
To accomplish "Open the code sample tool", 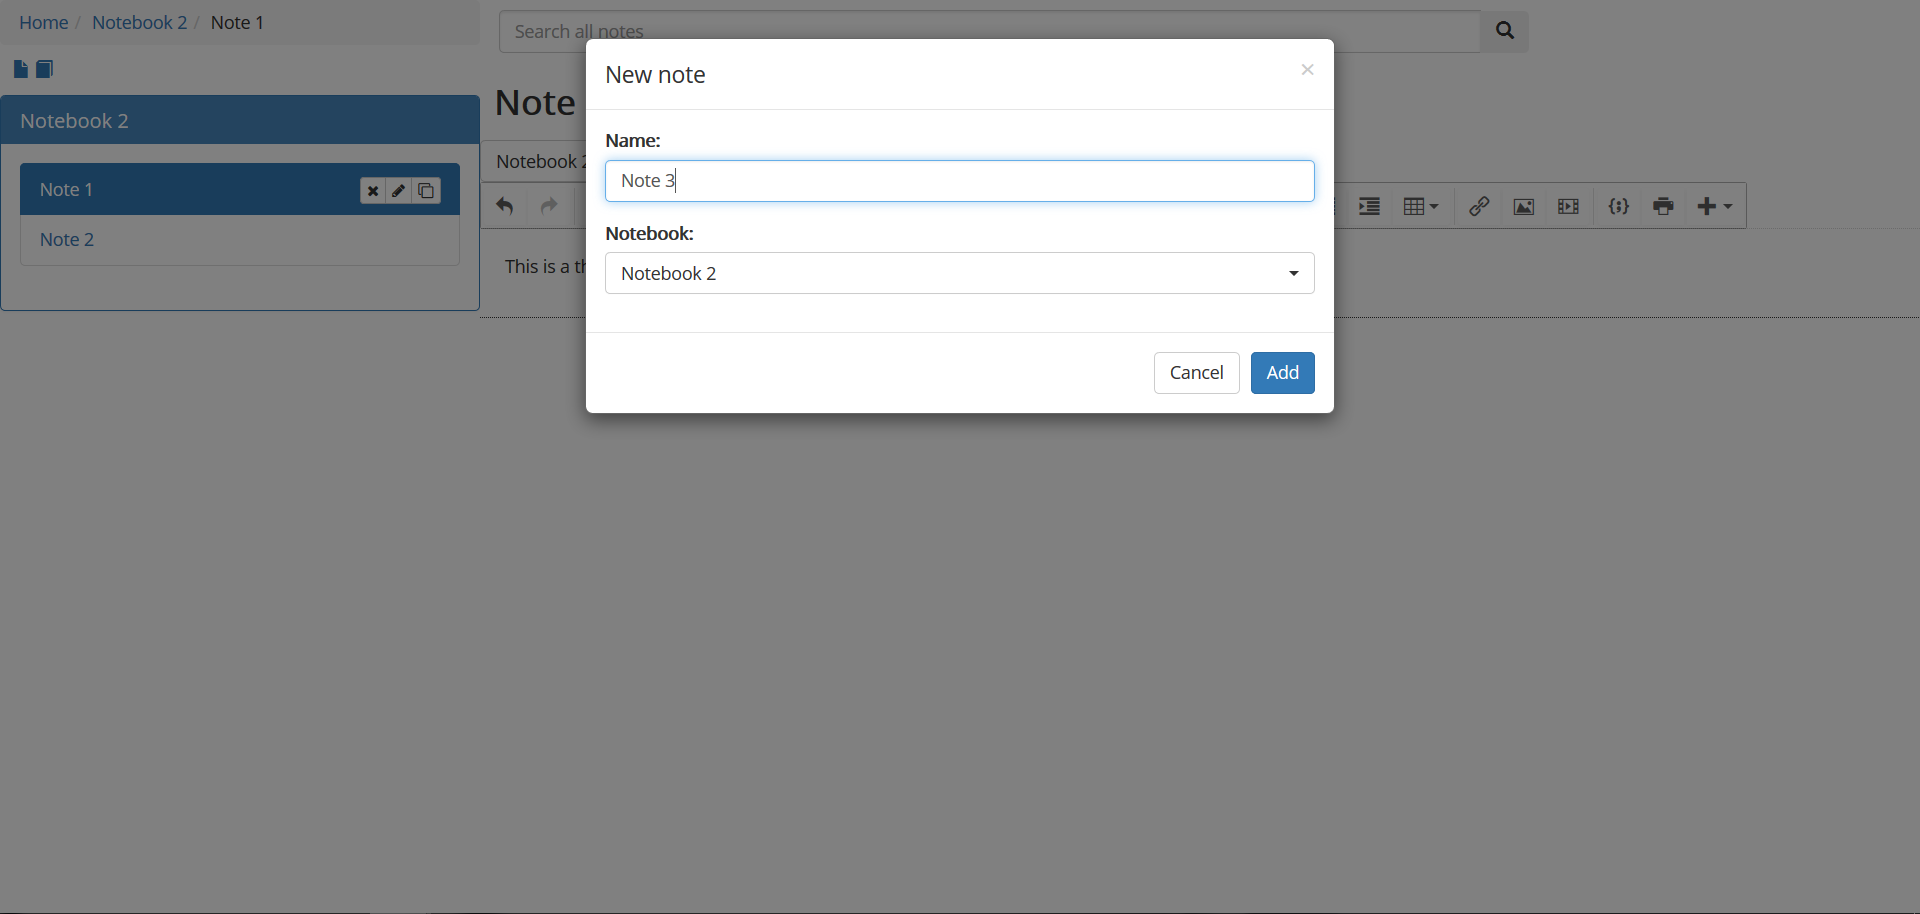I will tap(1618, 206).
